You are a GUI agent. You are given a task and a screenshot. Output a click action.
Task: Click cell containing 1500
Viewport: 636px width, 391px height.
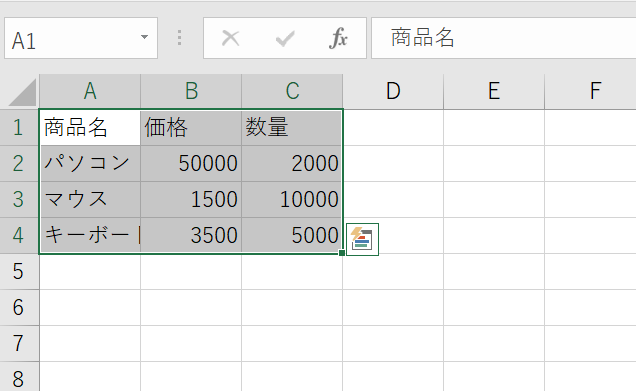point(191,200)
